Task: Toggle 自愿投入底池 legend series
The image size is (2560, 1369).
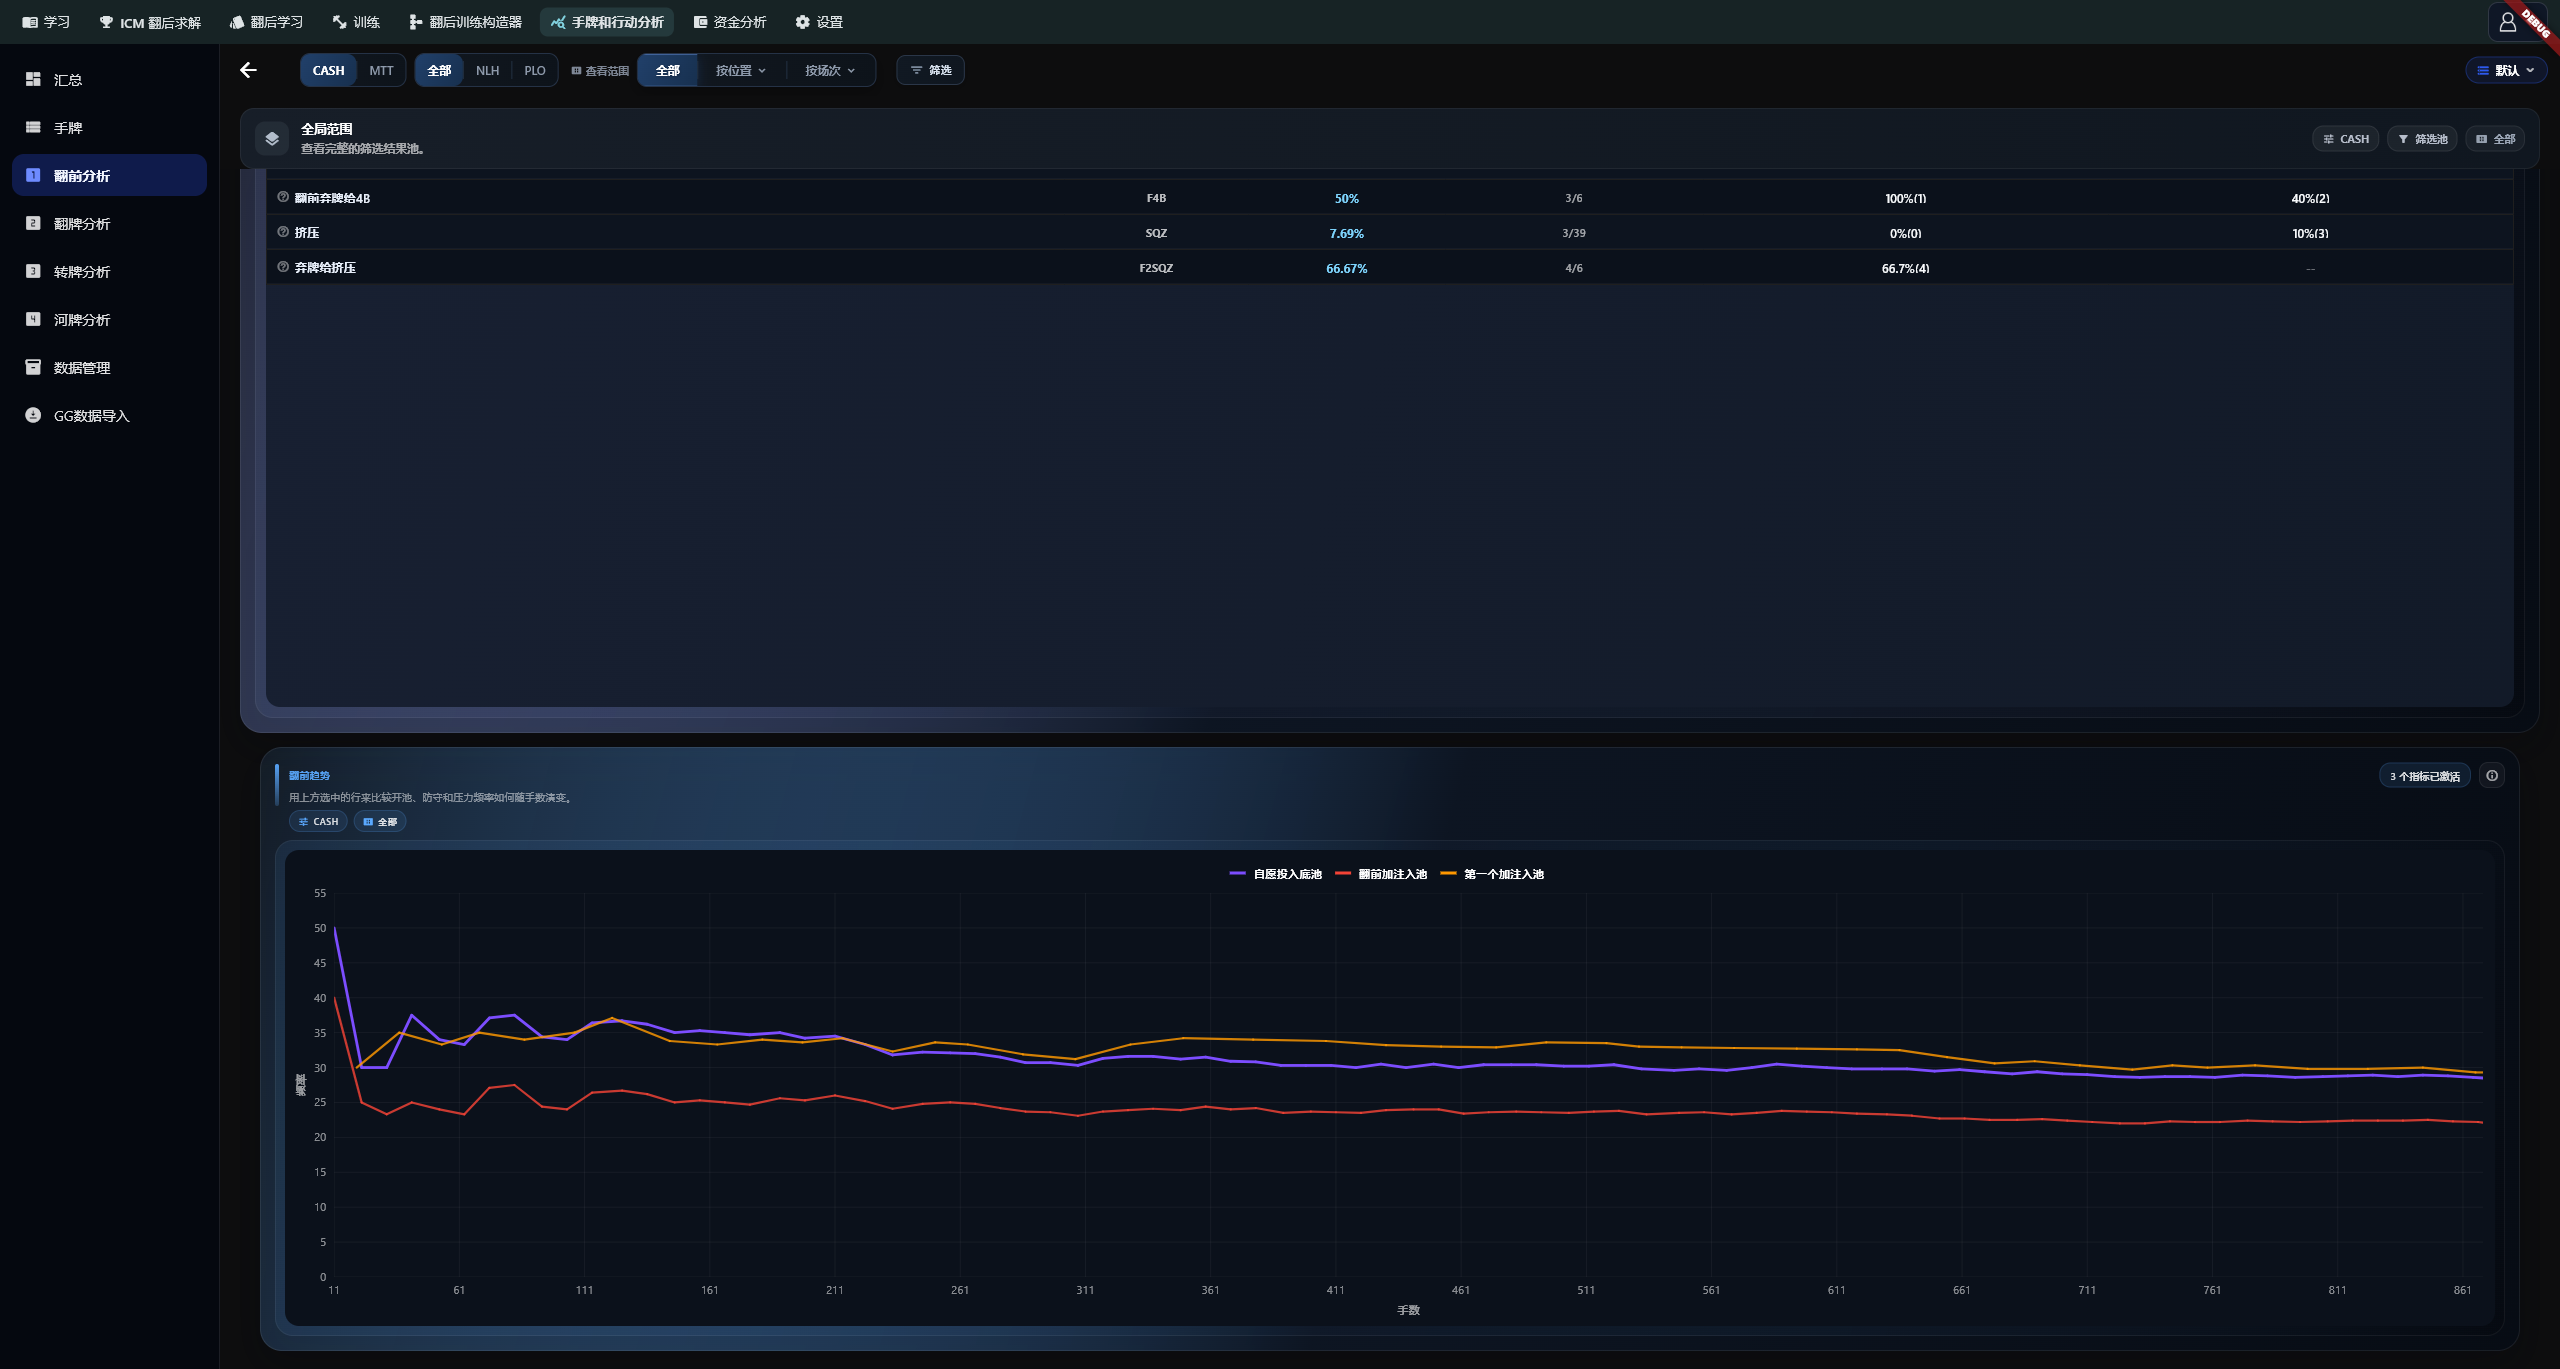Action: [1276, 874]
